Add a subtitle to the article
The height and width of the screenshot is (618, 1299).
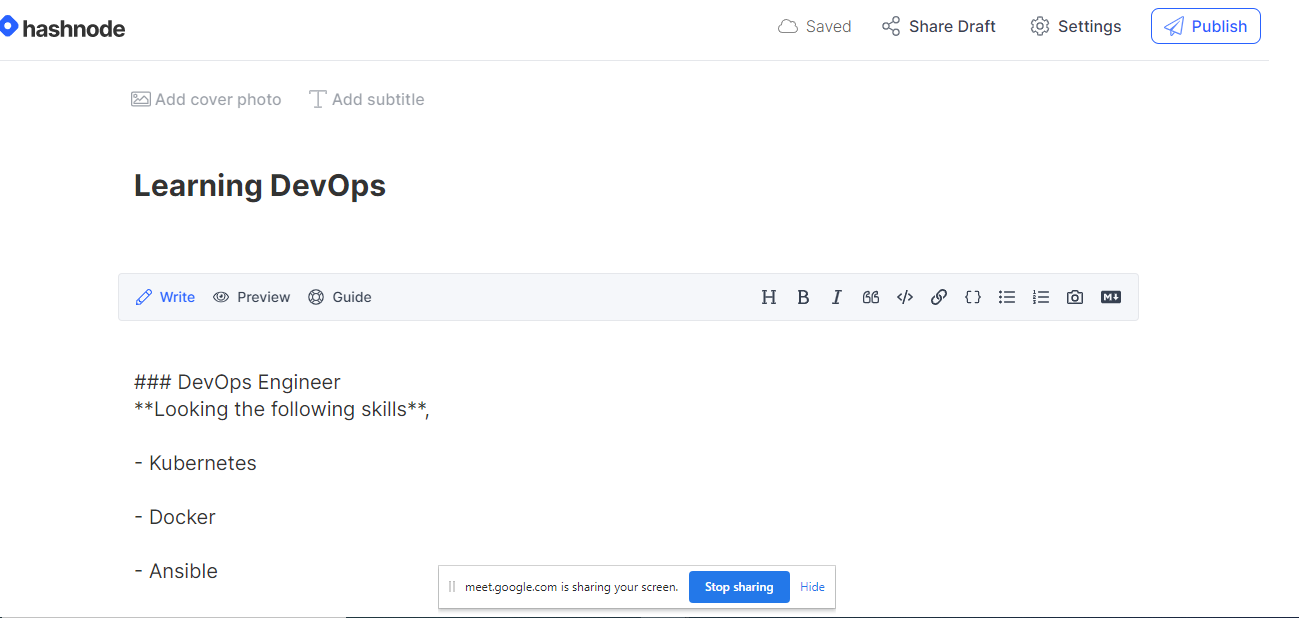367,99
